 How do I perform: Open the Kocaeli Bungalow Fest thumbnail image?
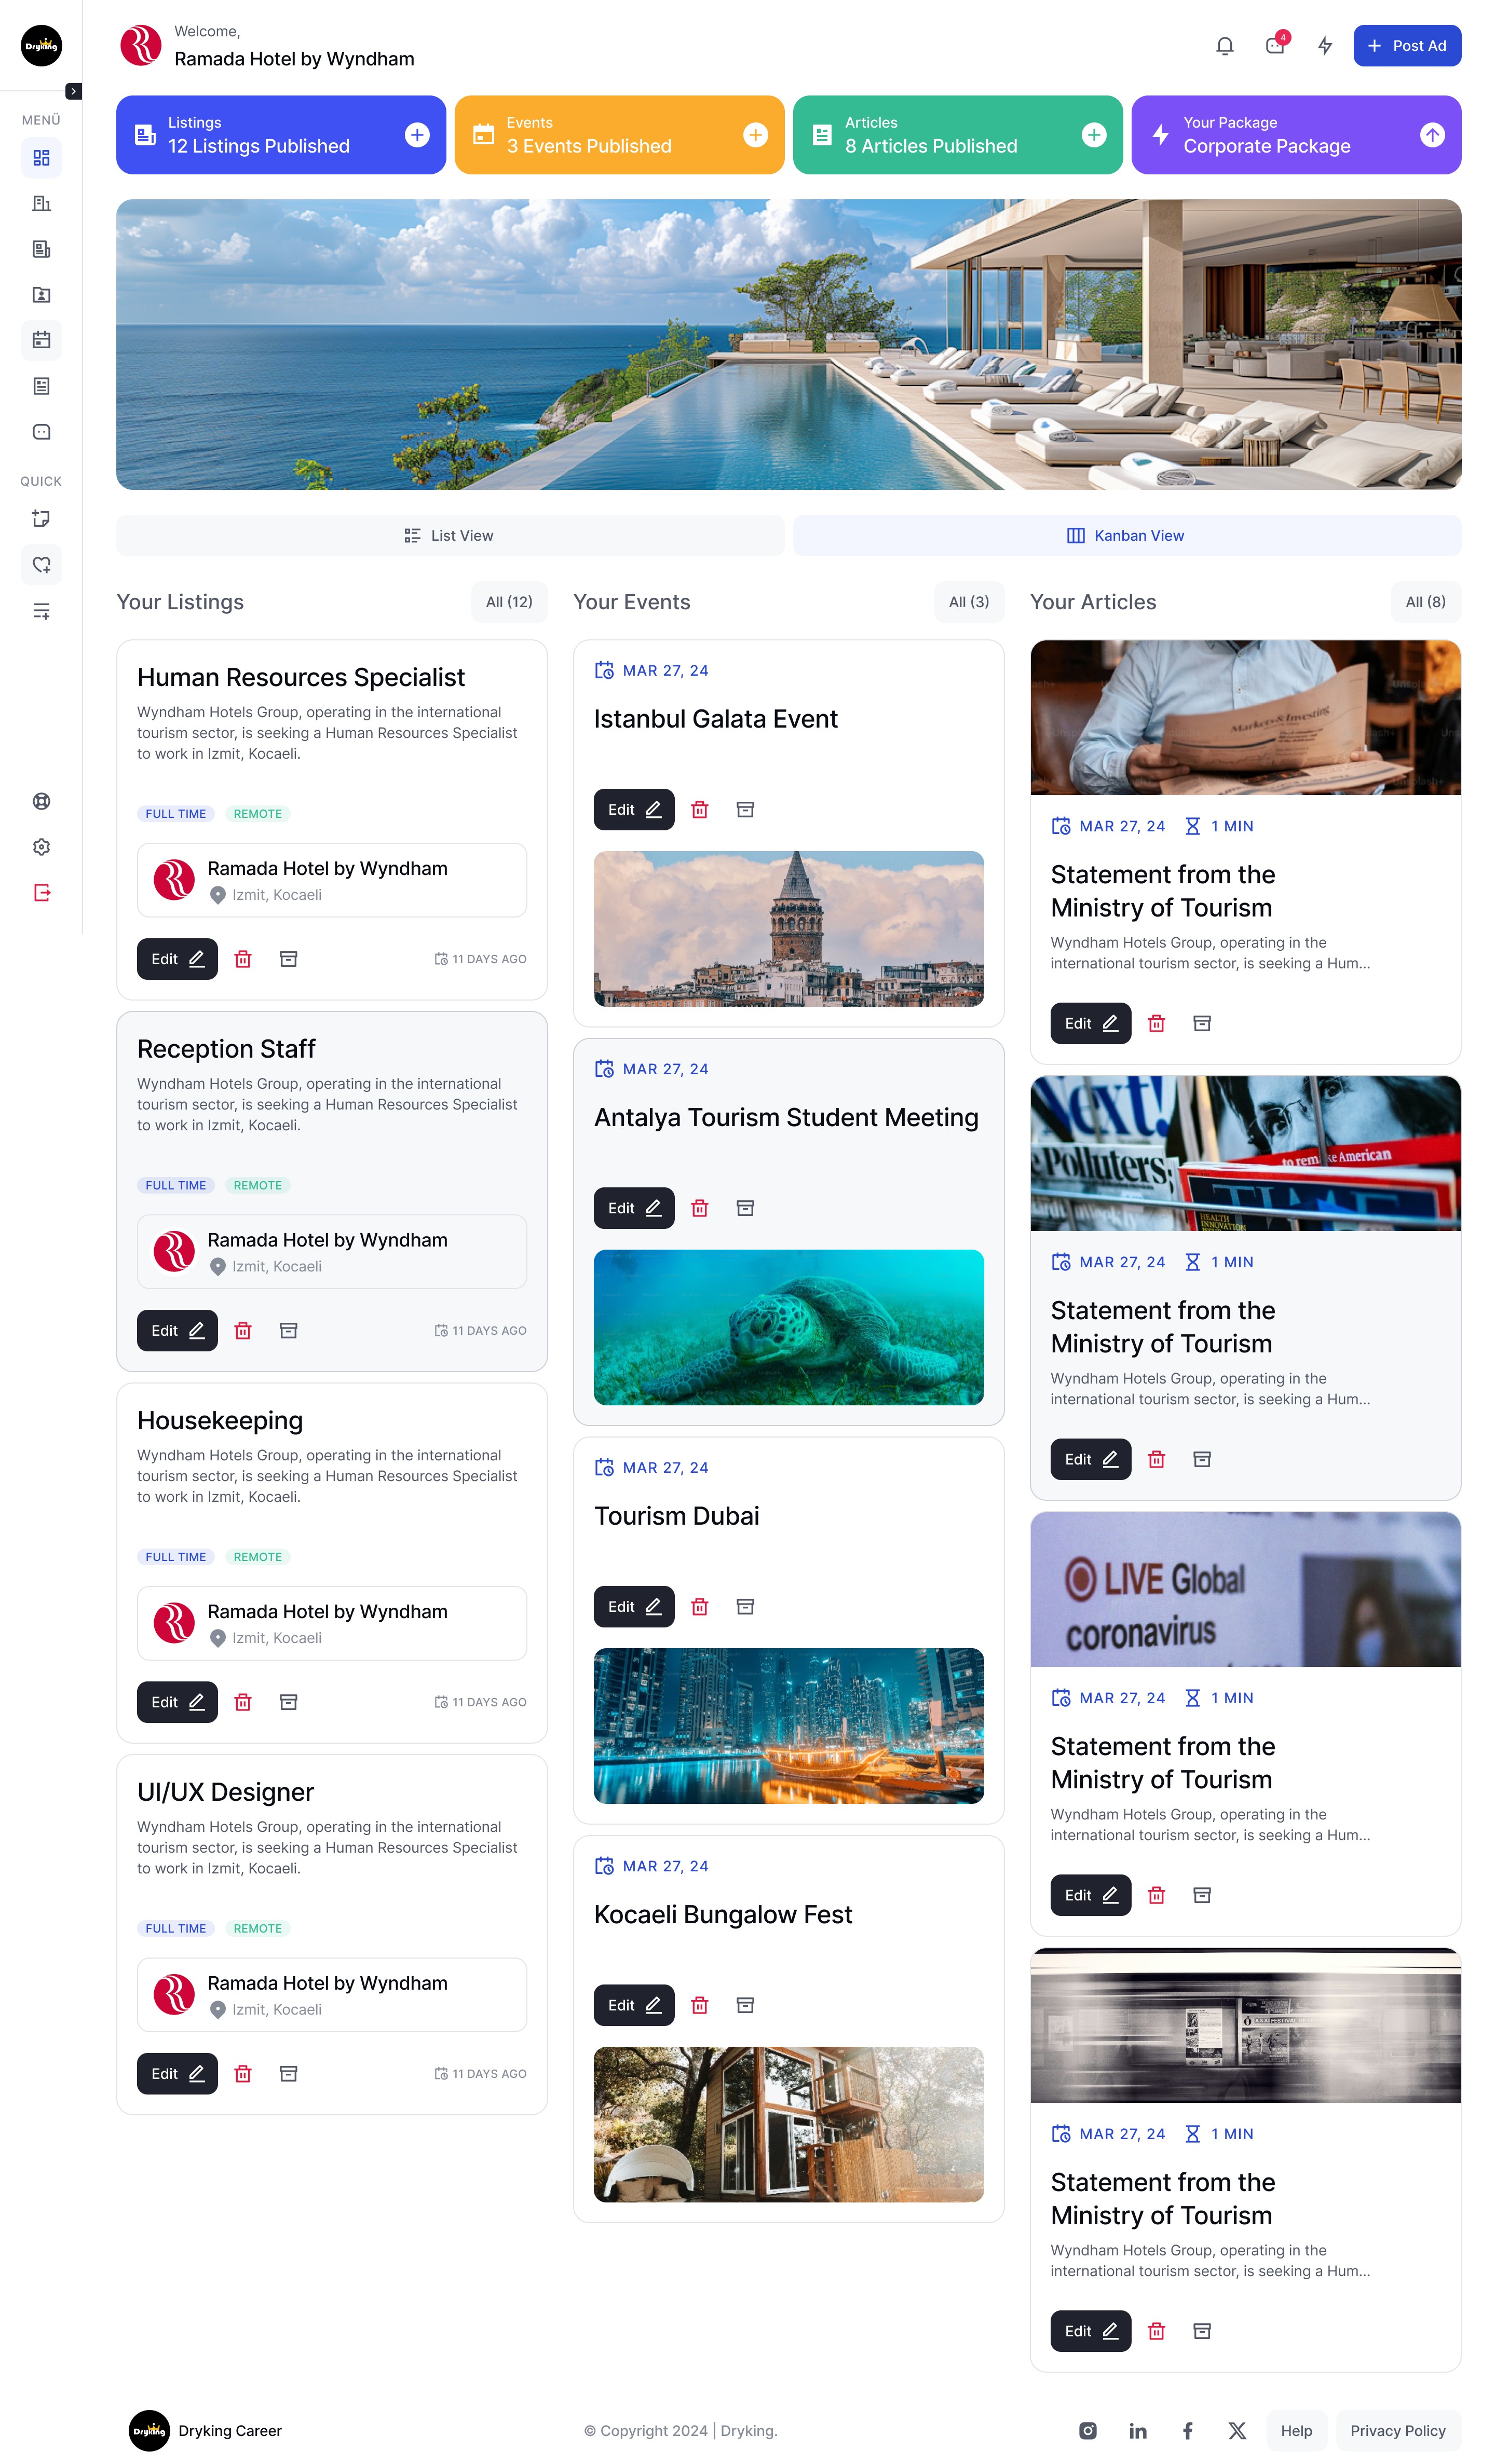(x=788, y=2124)
